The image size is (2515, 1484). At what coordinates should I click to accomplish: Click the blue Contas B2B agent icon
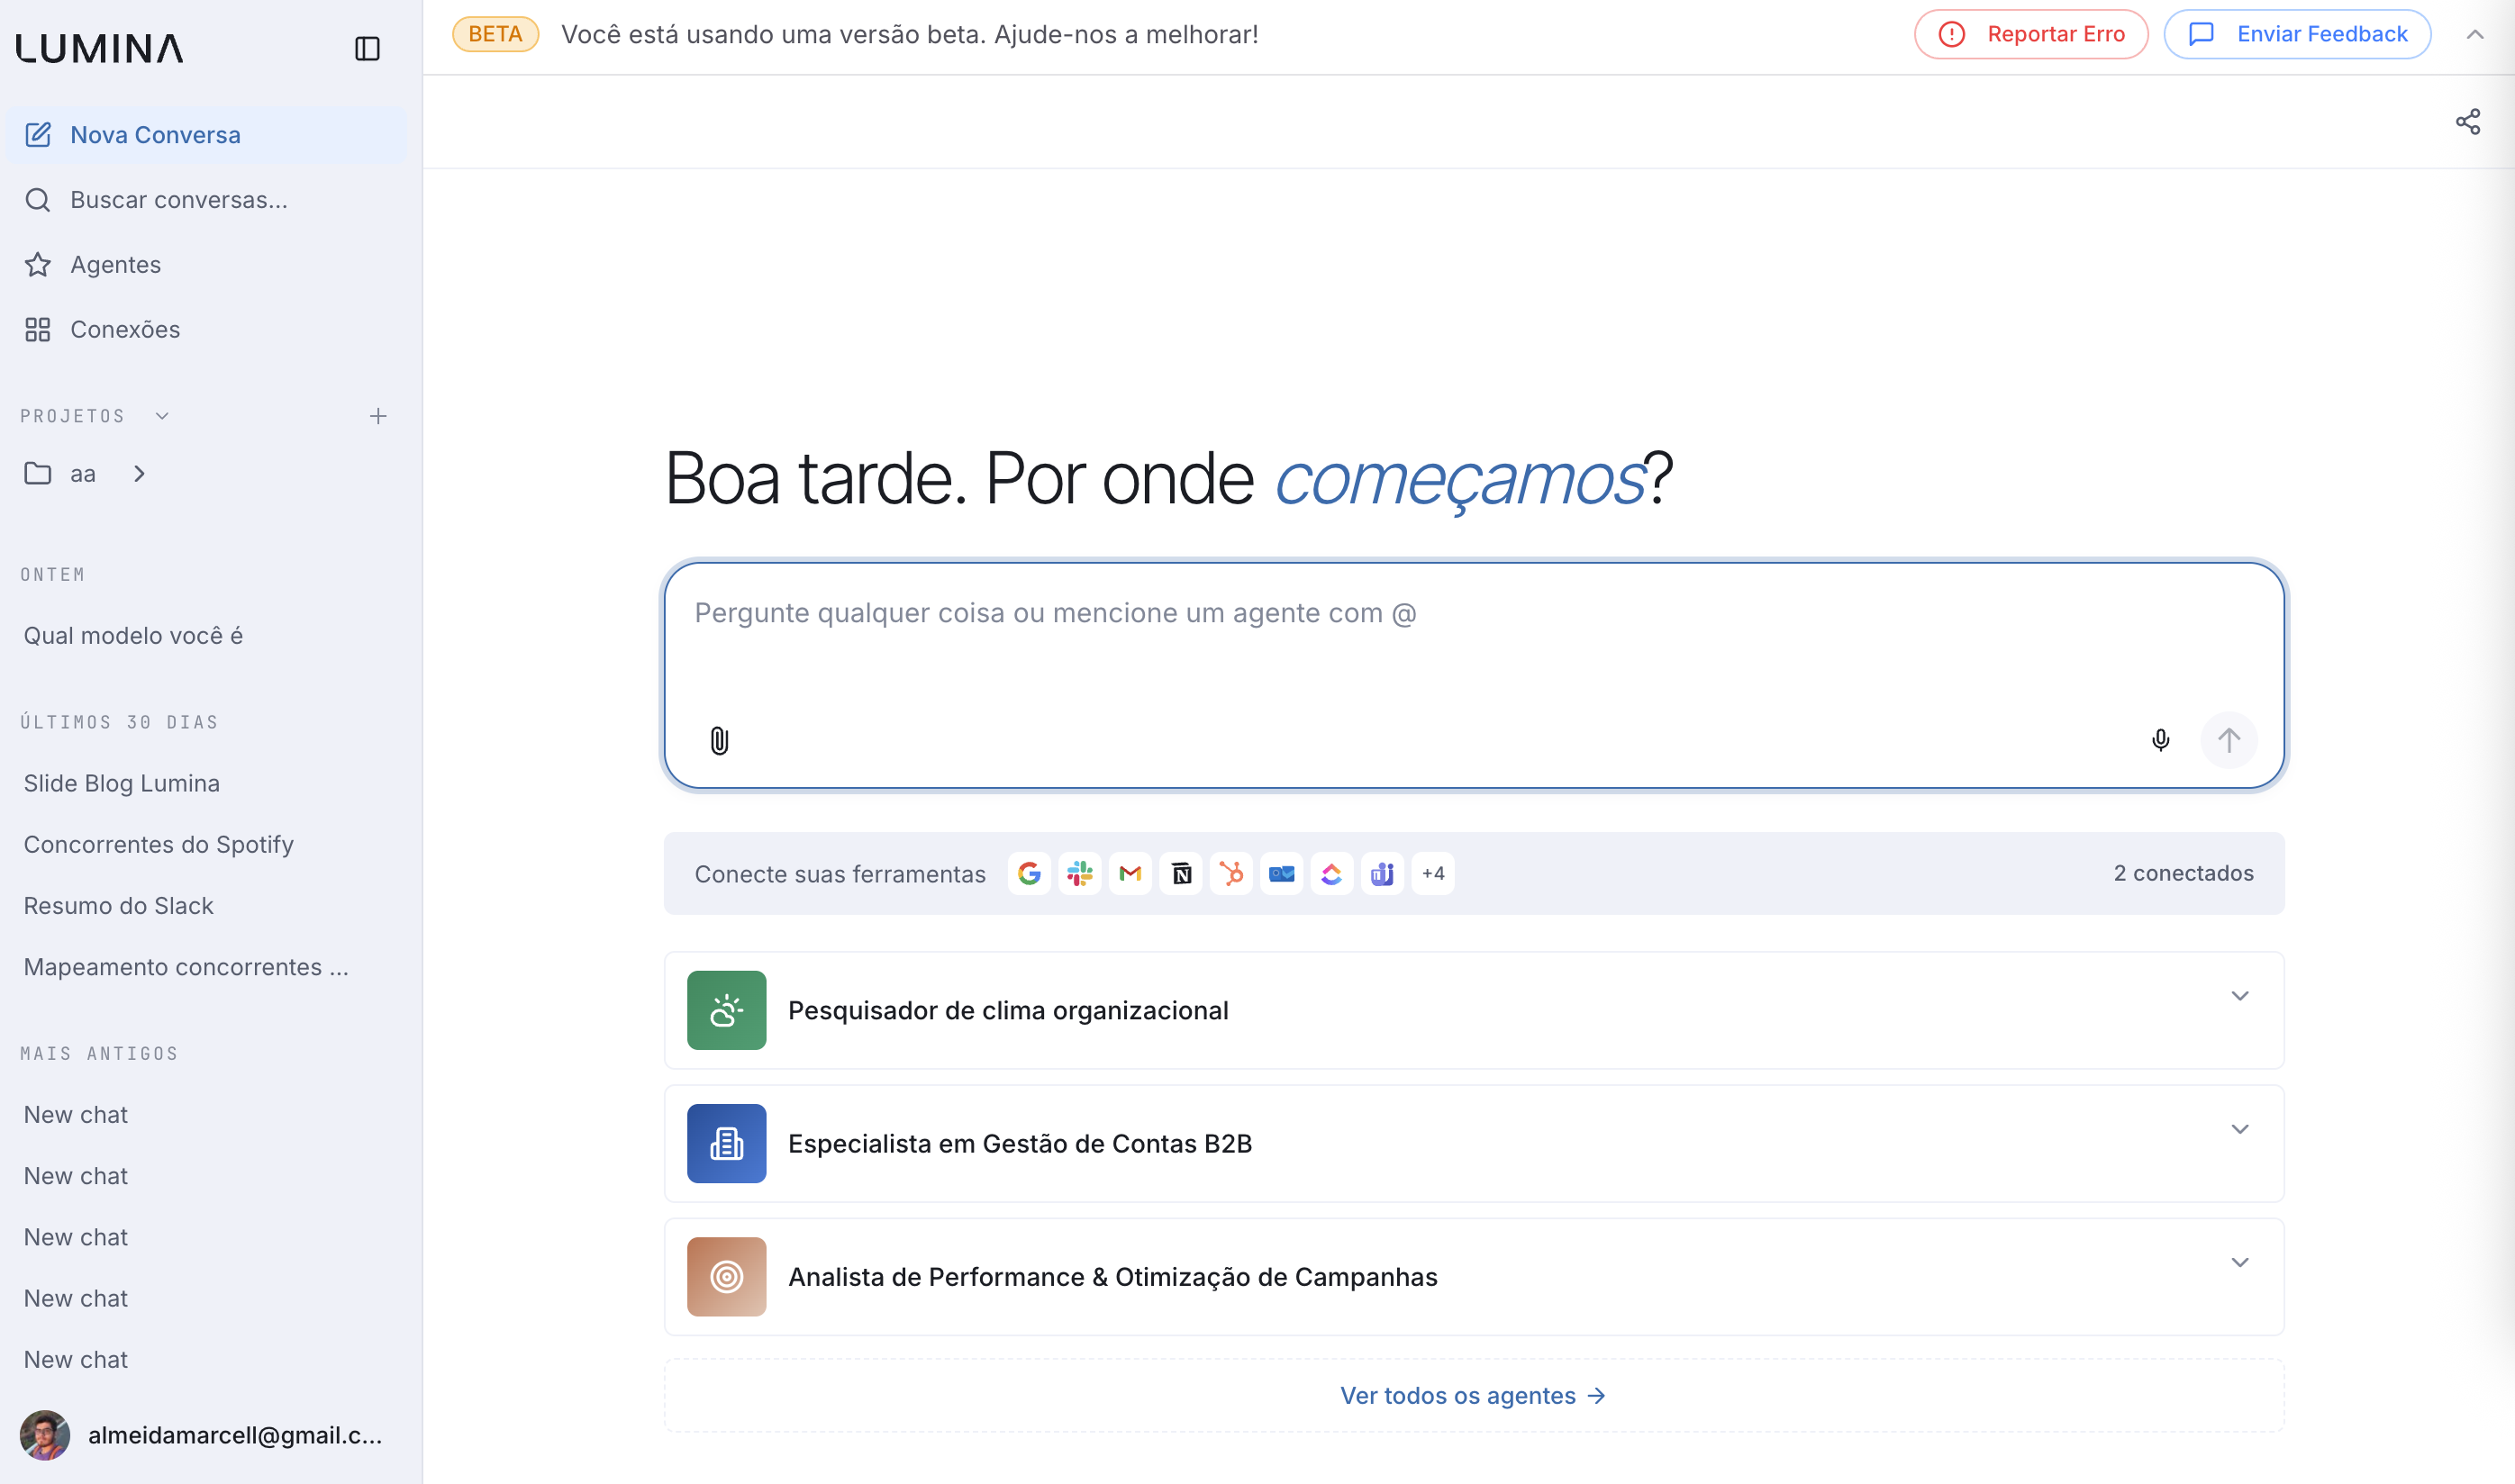point(726,1143)
